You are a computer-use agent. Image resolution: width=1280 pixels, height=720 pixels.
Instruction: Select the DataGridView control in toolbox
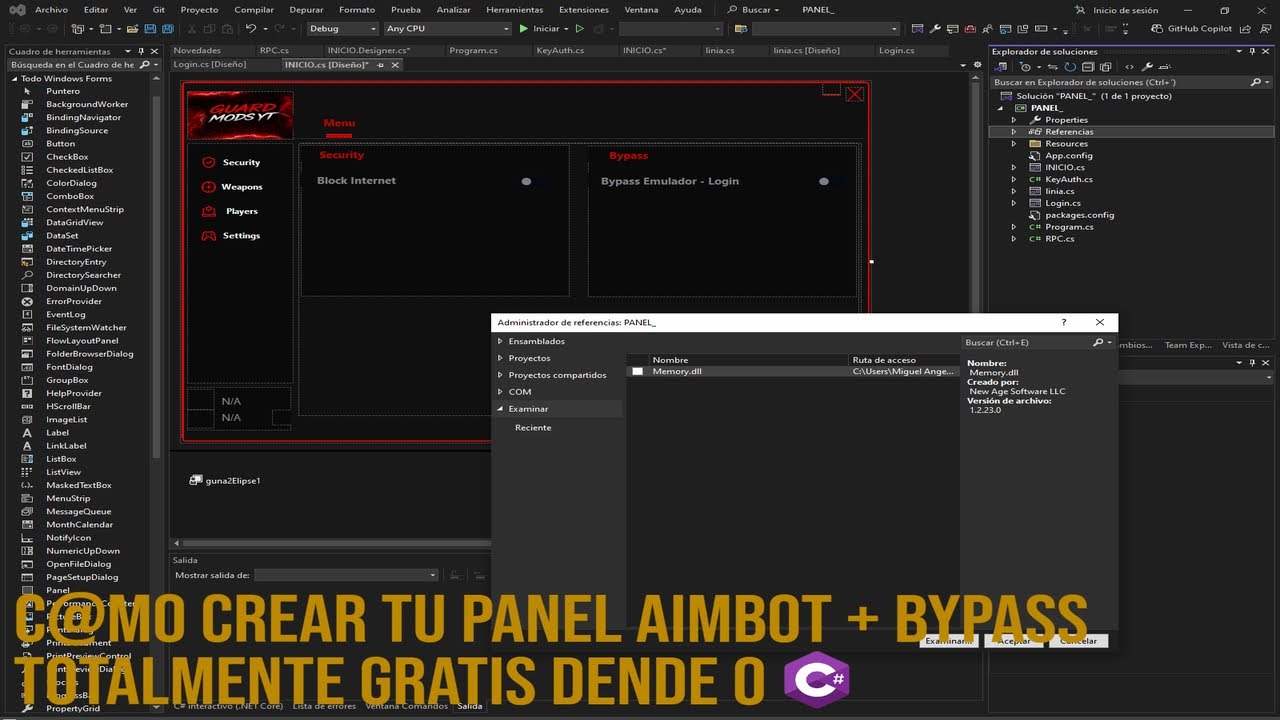tap(74, 222)
